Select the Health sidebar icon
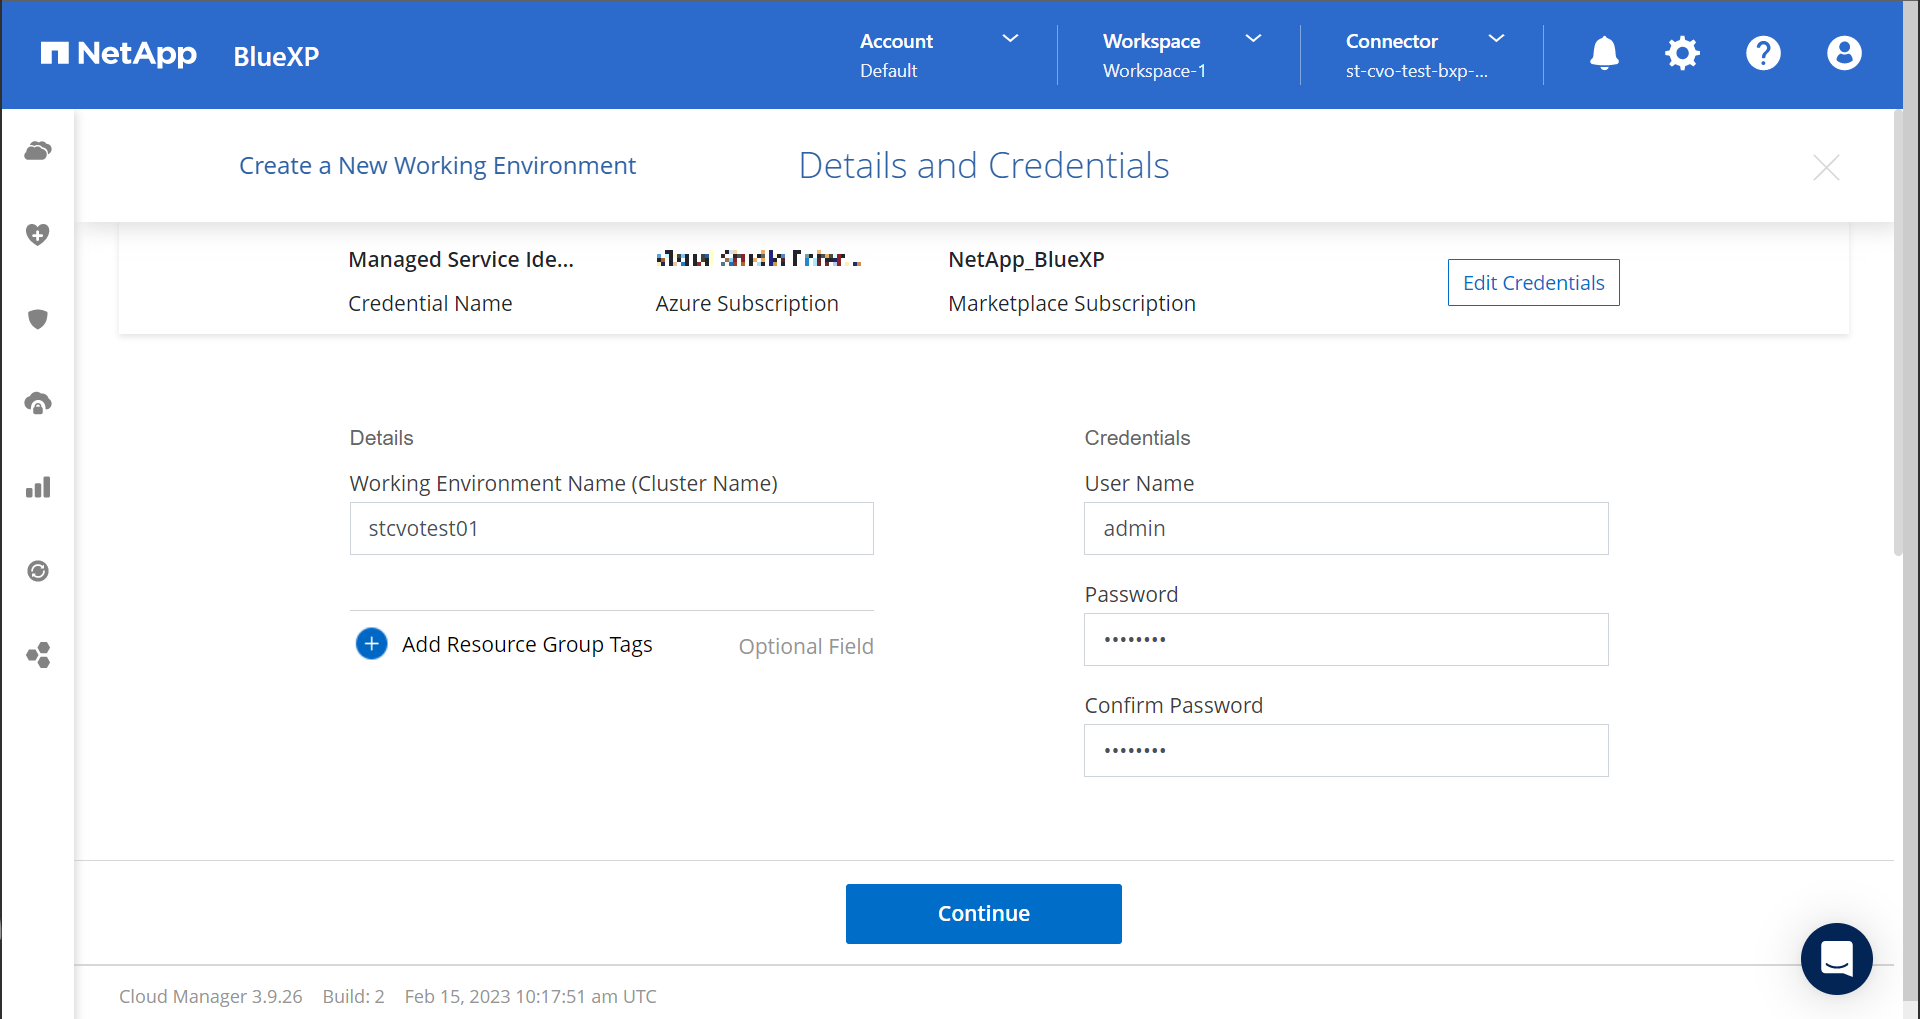The height and width of the screenshot is (1019, 1920). (38, 235)
